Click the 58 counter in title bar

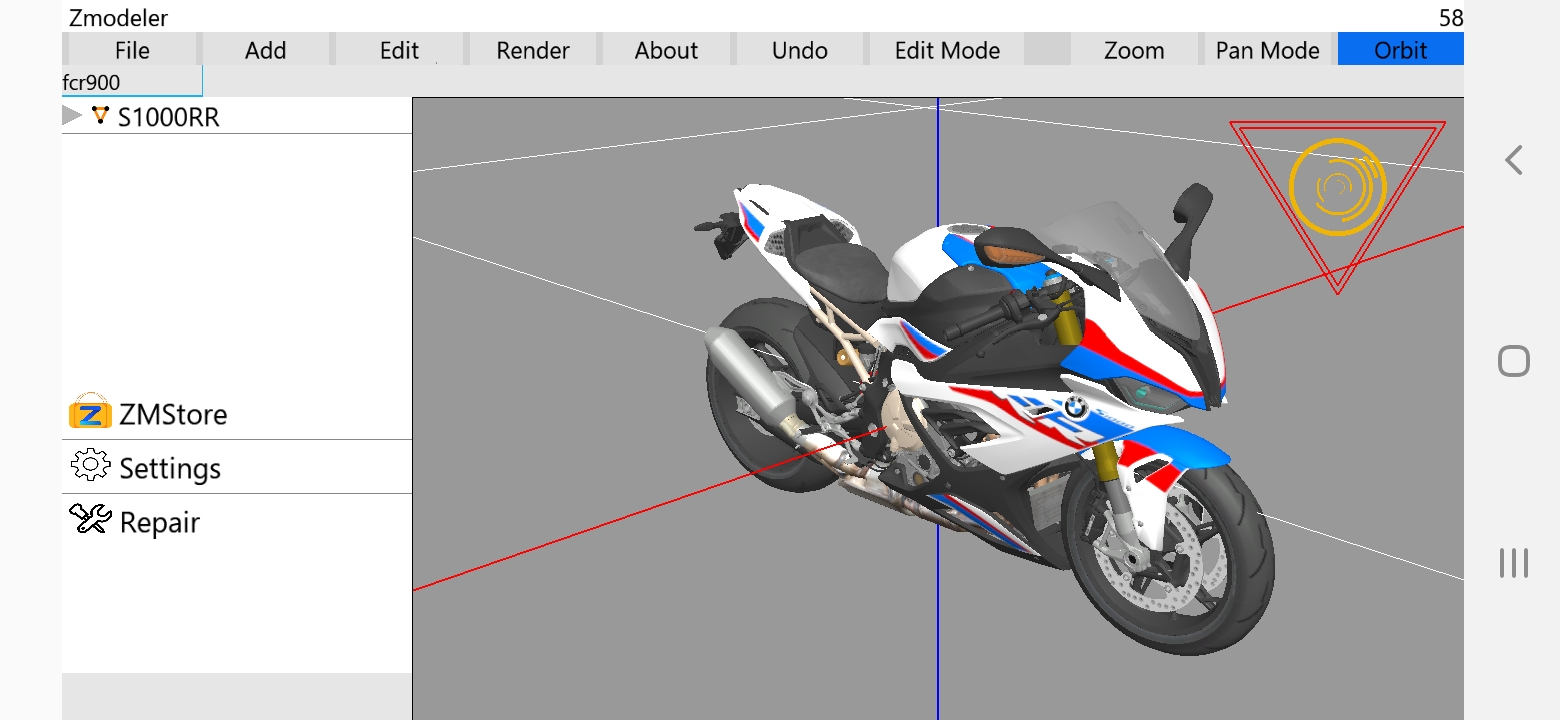pos(1451,18)
